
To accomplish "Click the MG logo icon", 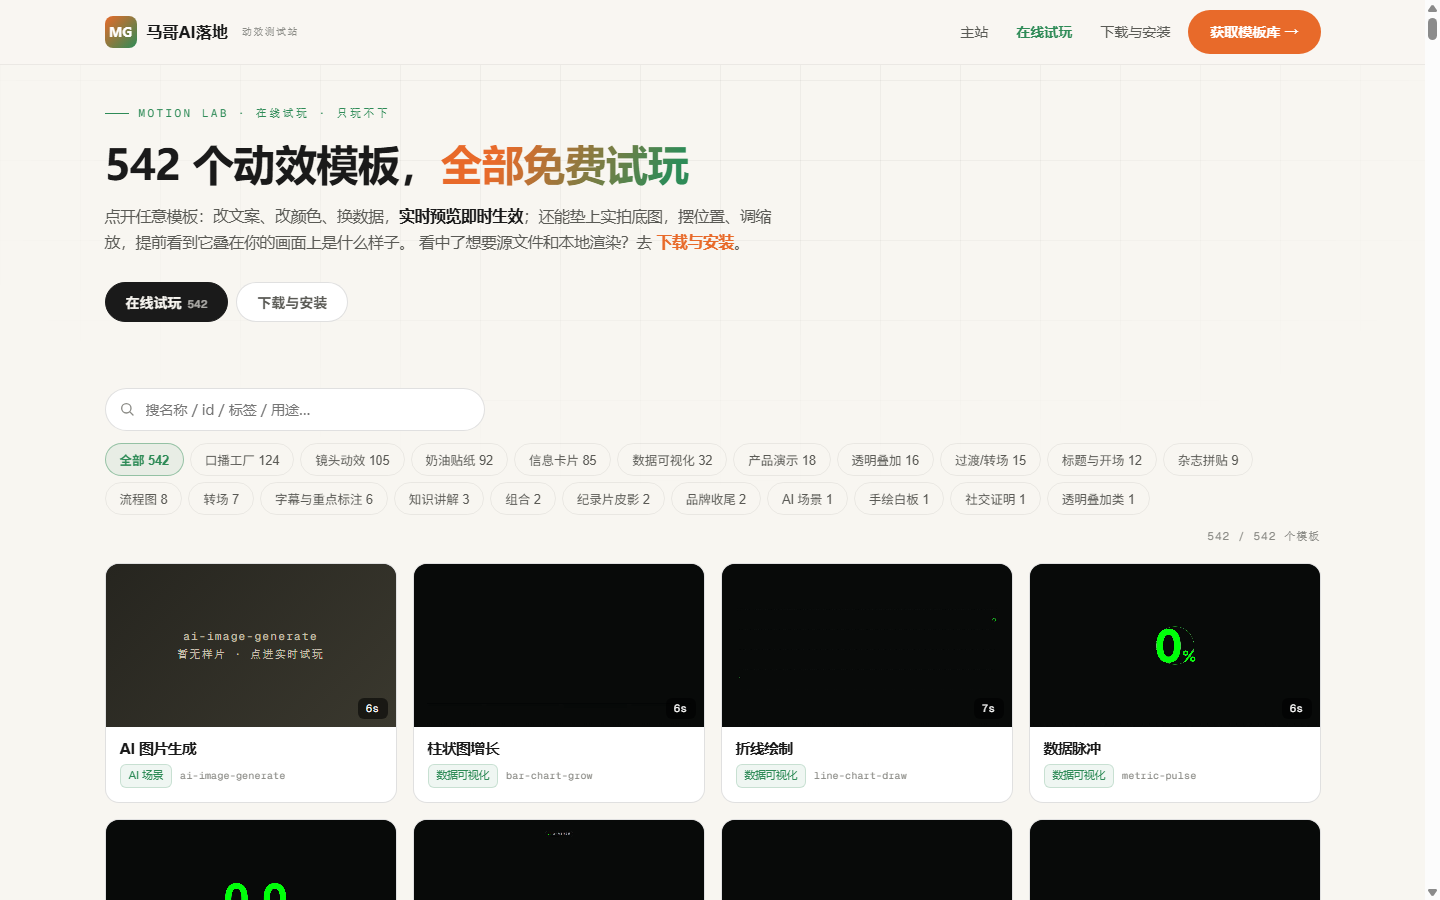I will [121, 32].
